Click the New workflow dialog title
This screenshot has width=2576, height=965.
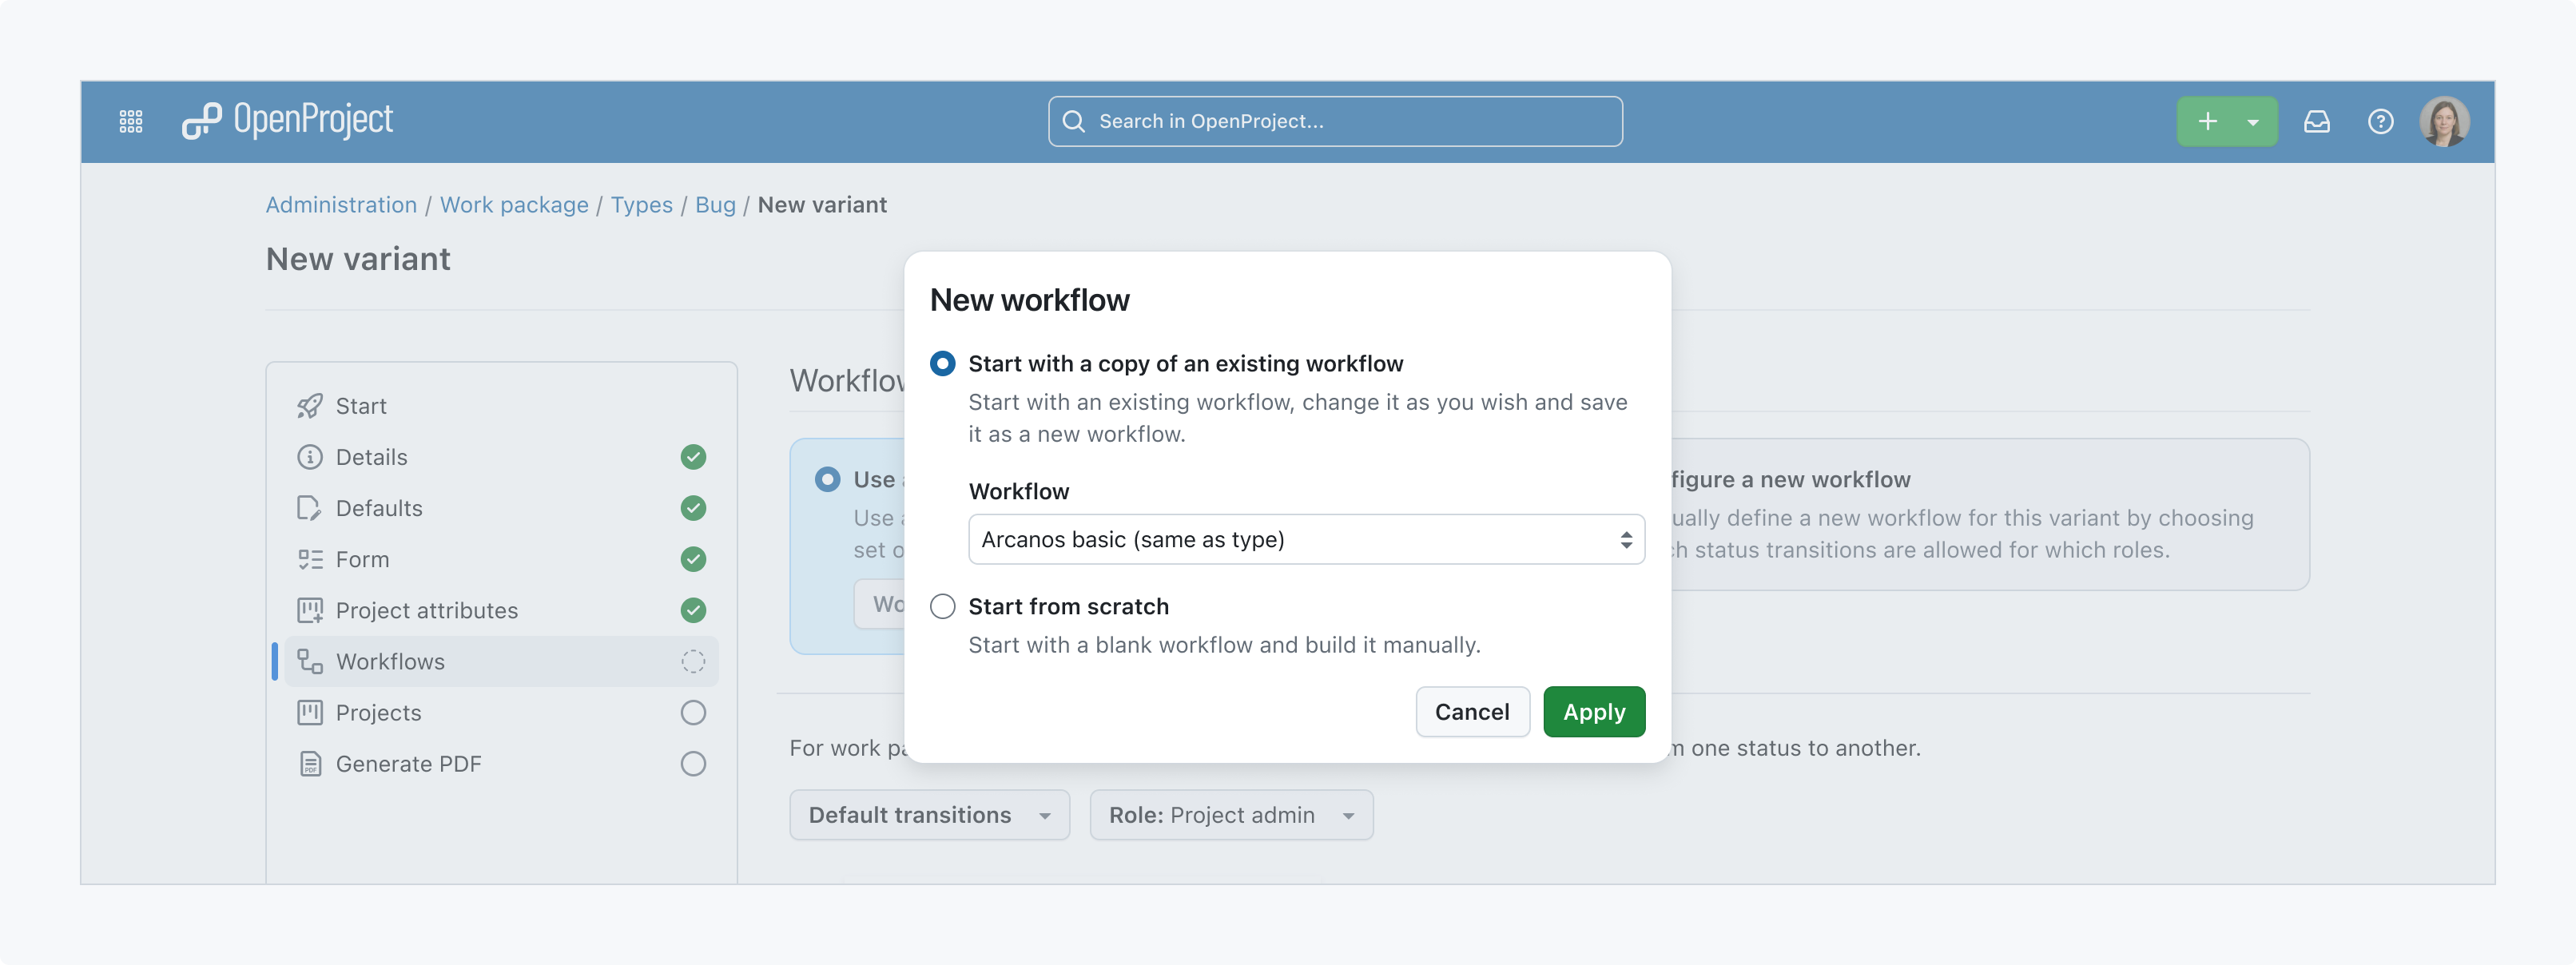pos(1029,300)
